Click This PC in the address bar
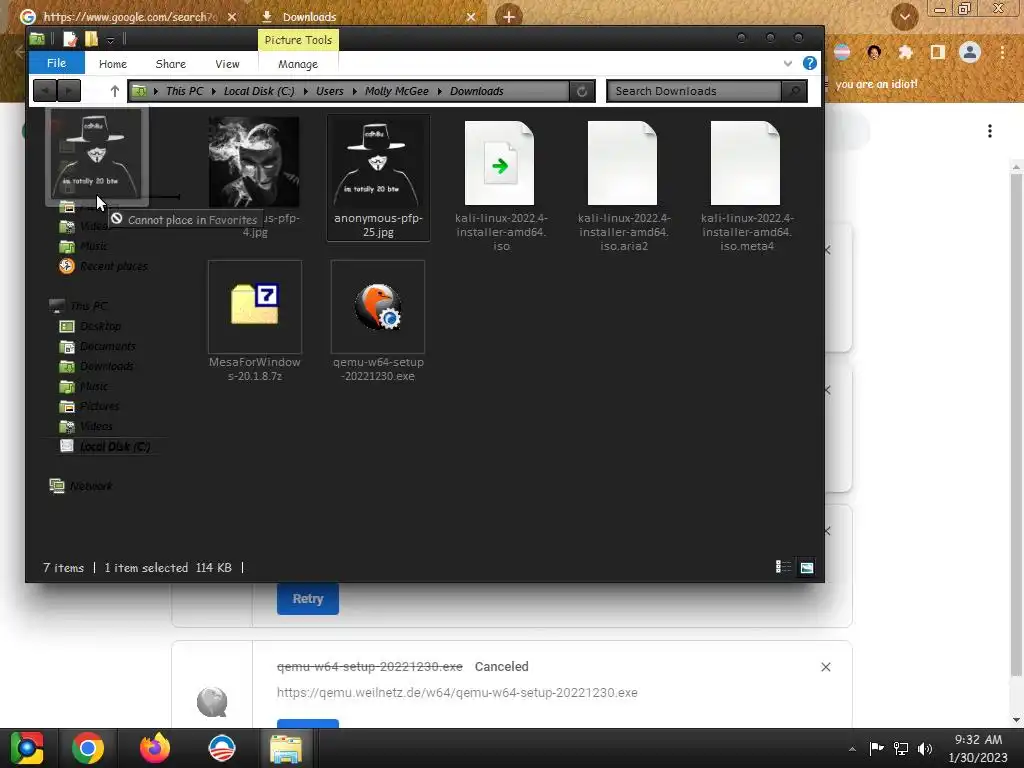Image resolution: width=1024 pixels, height=768 pixels. [184, 91]
